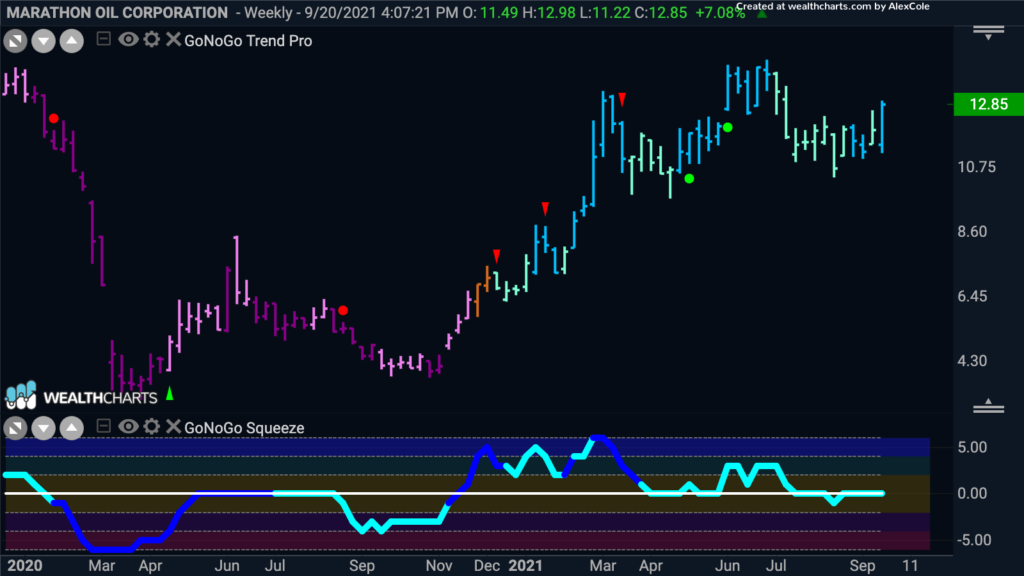Click the red down-triangle in January 2021

[545, 208]
